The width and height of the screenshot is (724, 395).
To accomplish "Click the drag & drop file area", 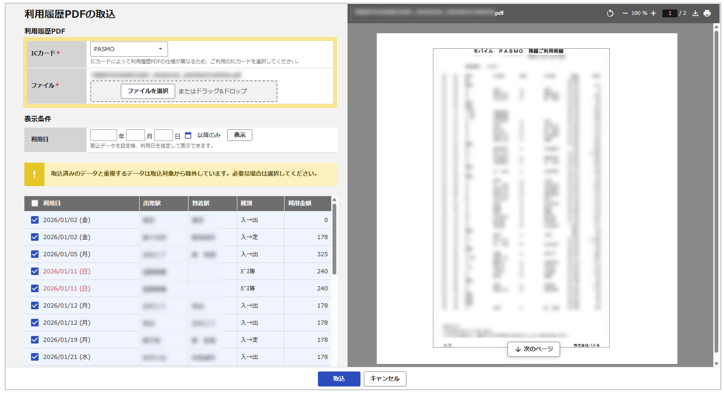I will click(184, 91).
